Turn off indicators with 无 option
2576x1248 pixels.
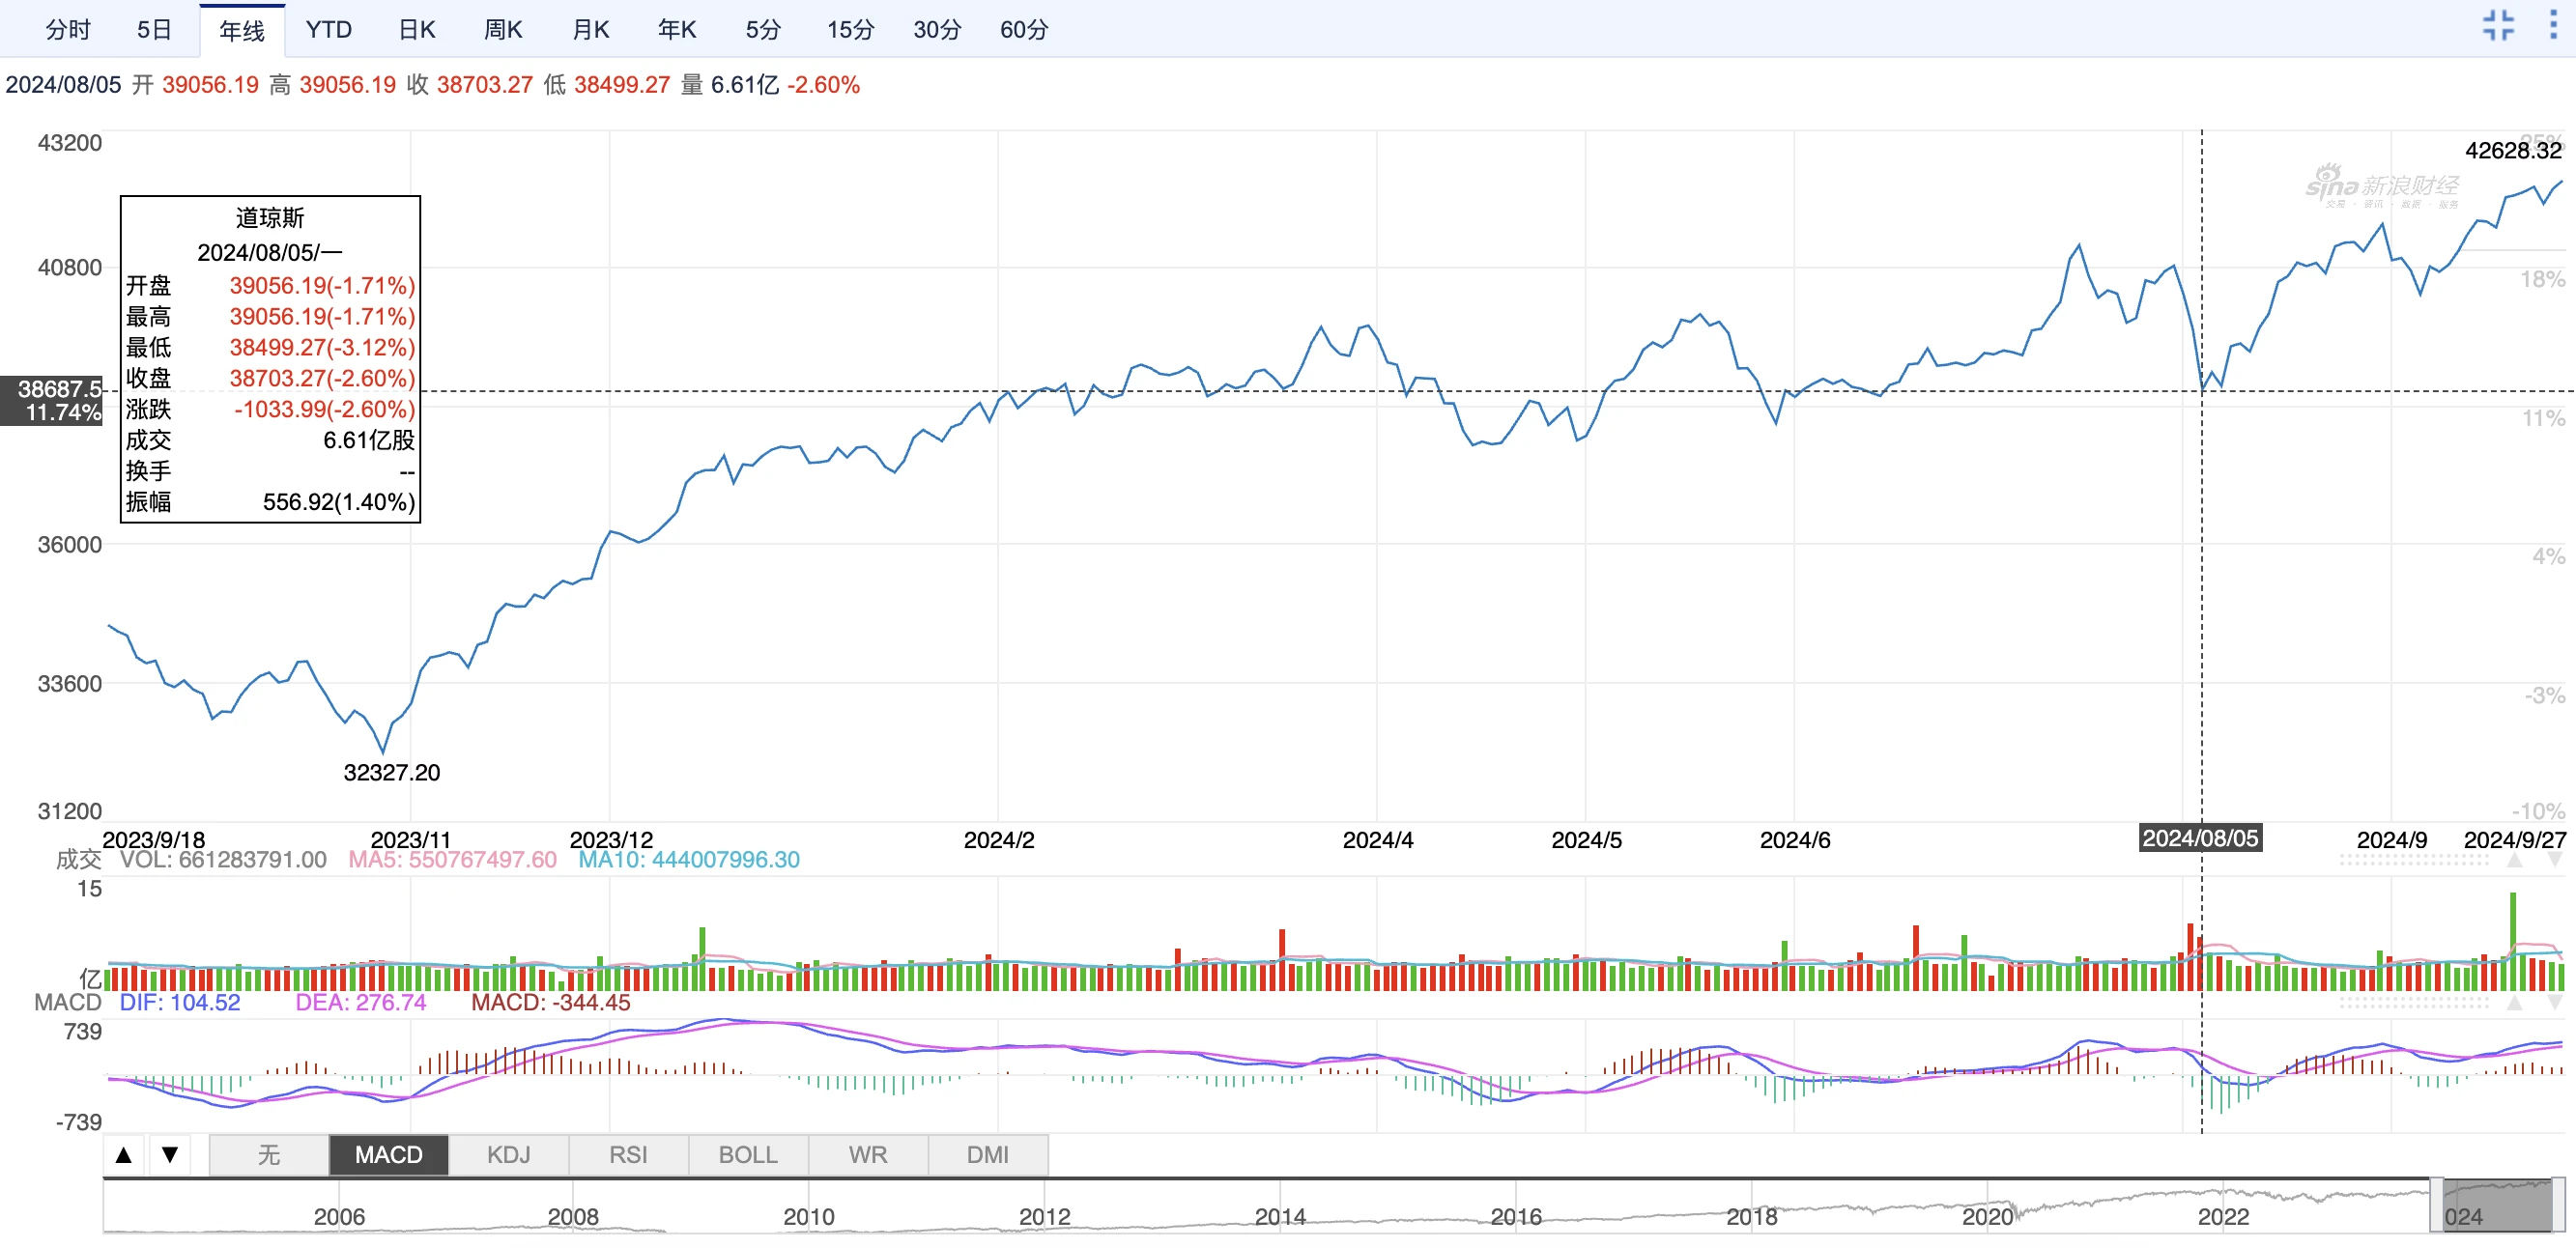(x=268, y=1155)
